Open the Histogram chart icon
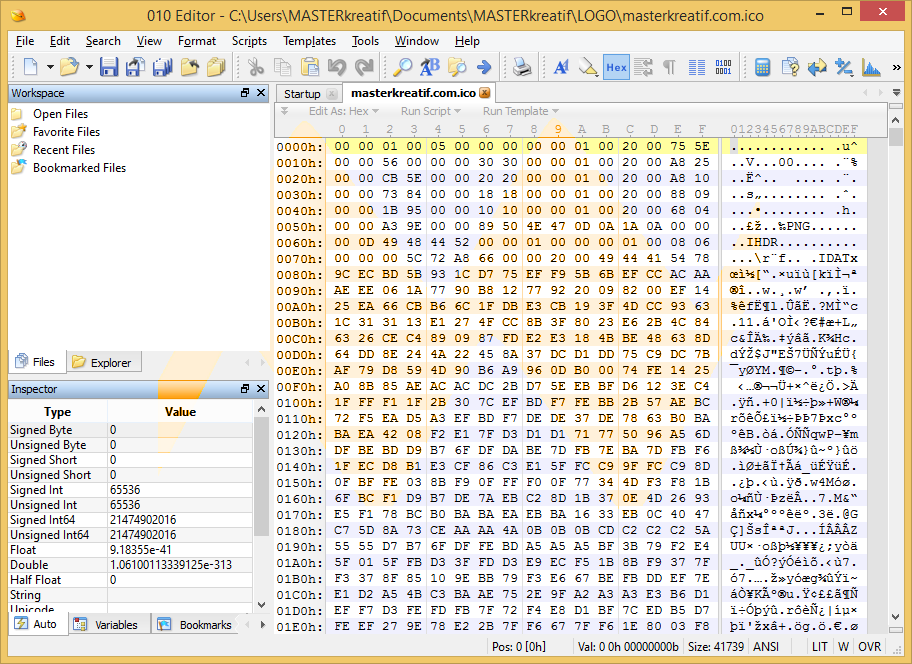This screenshot has height=664, width=912. [x=871, y=67]
